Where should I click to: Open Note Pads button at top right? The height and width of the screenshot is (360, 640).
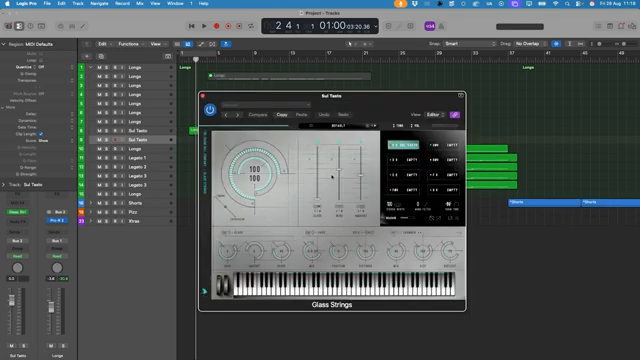click(x=610, y=26)
